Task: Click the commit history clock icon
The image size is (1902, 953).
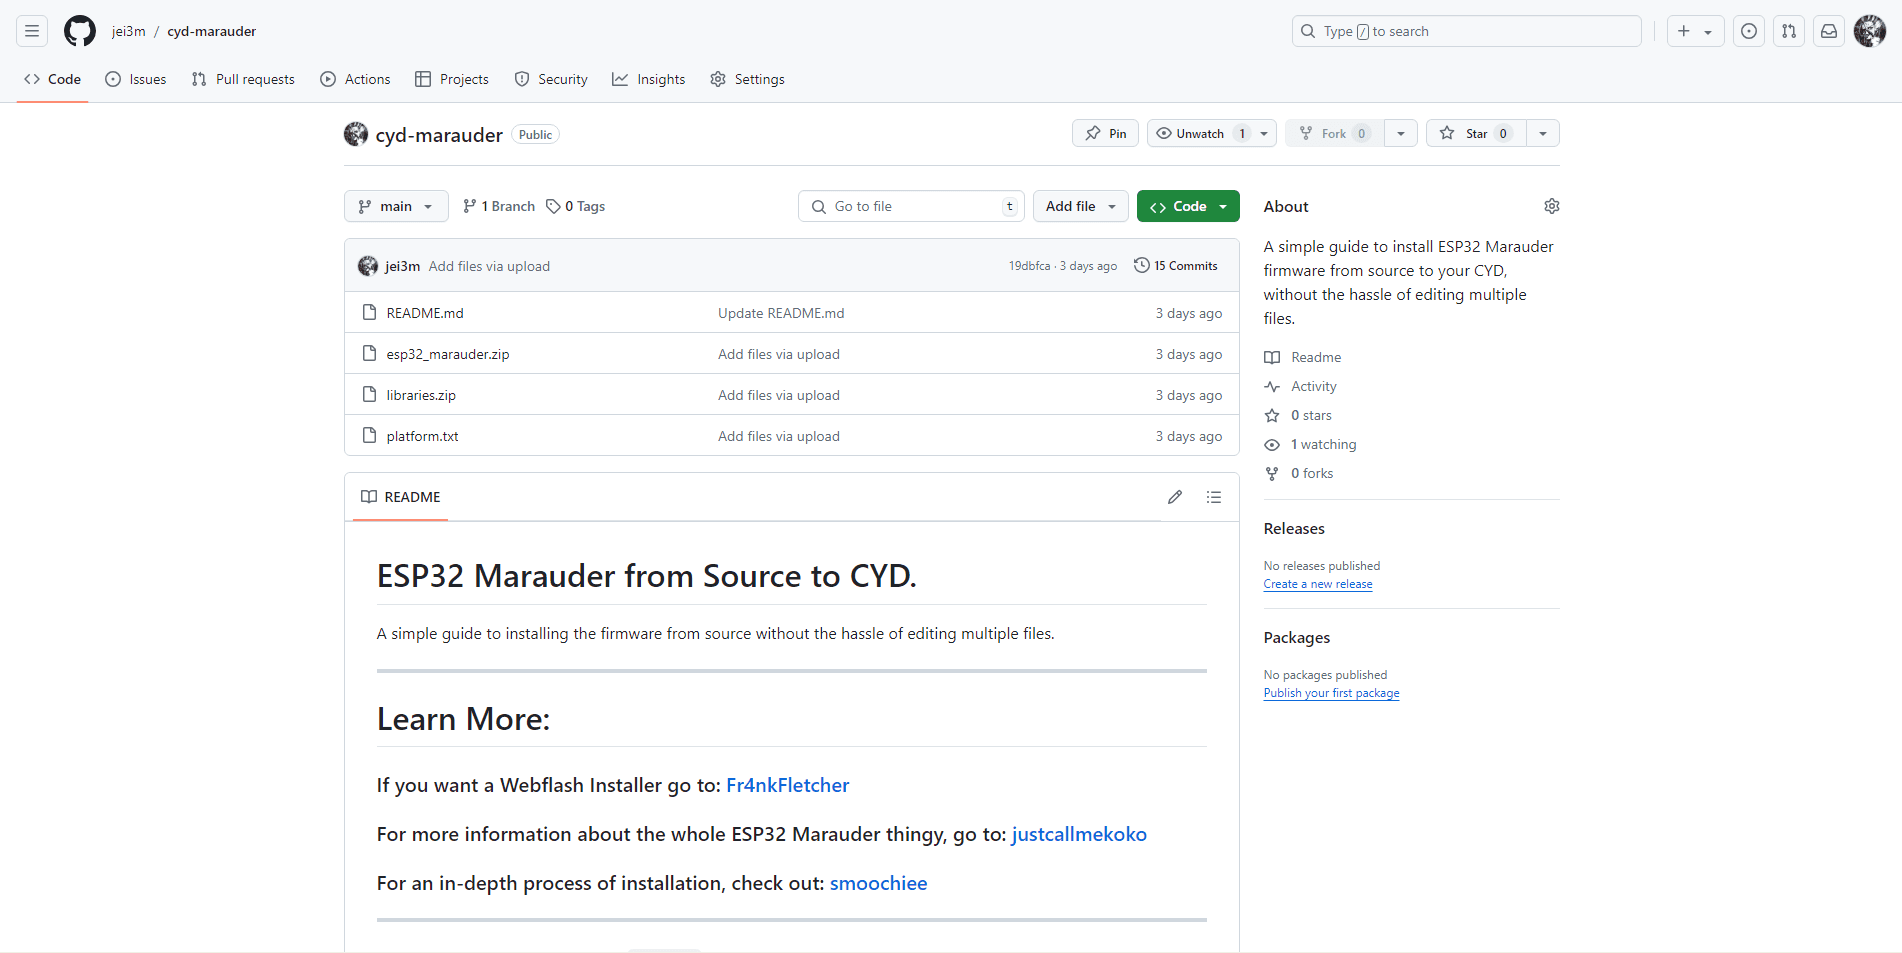Action: click(1142, 265)
